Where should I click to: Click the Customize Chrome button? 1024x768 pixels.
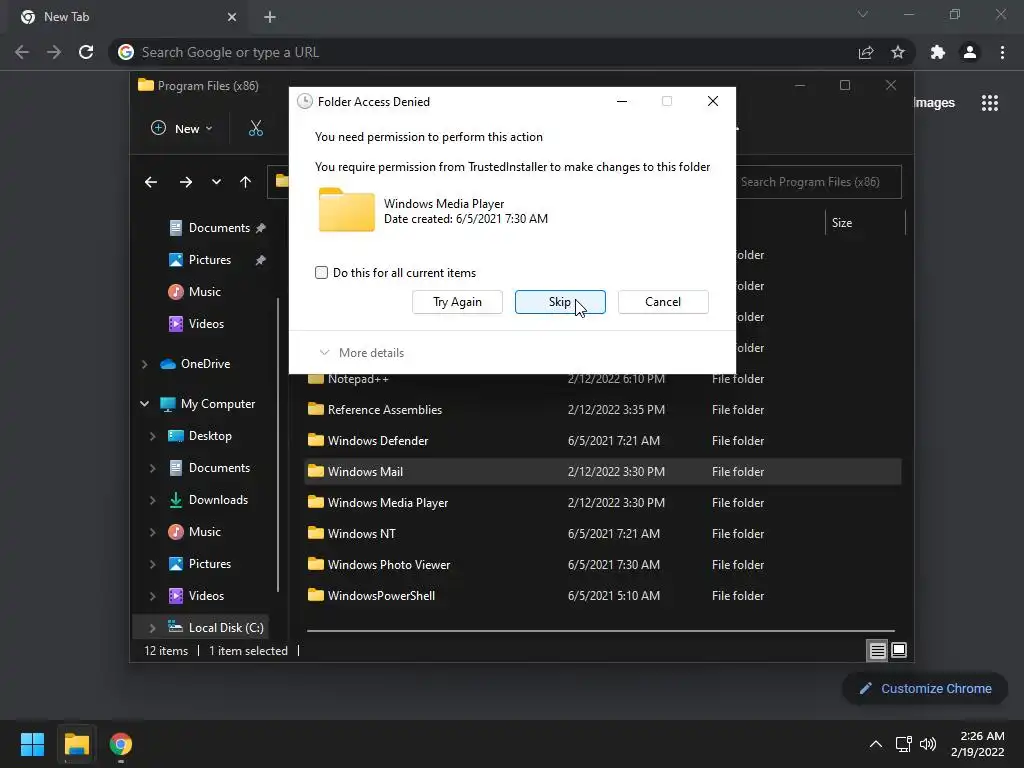pyautogui.click(x=925, y=688)
